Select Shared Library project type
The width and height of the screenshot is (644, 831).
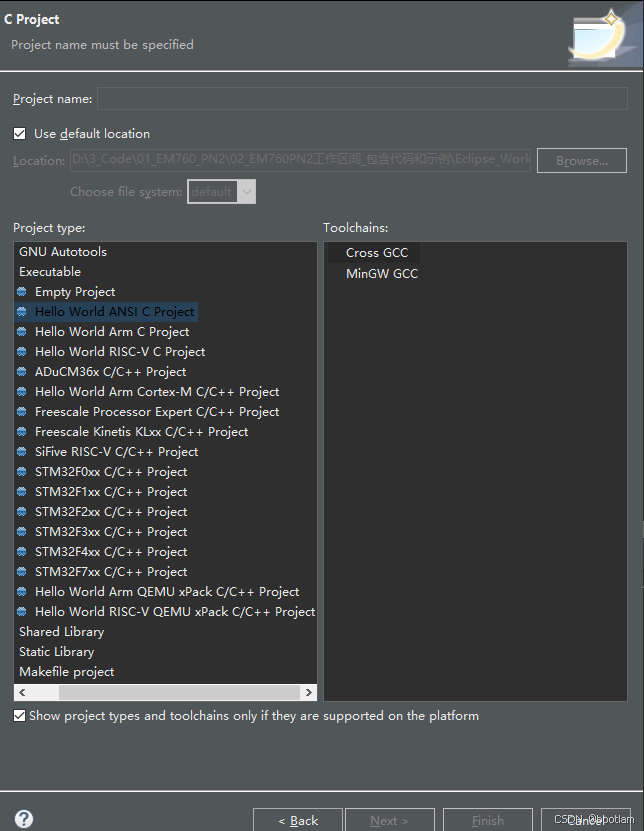61,632
